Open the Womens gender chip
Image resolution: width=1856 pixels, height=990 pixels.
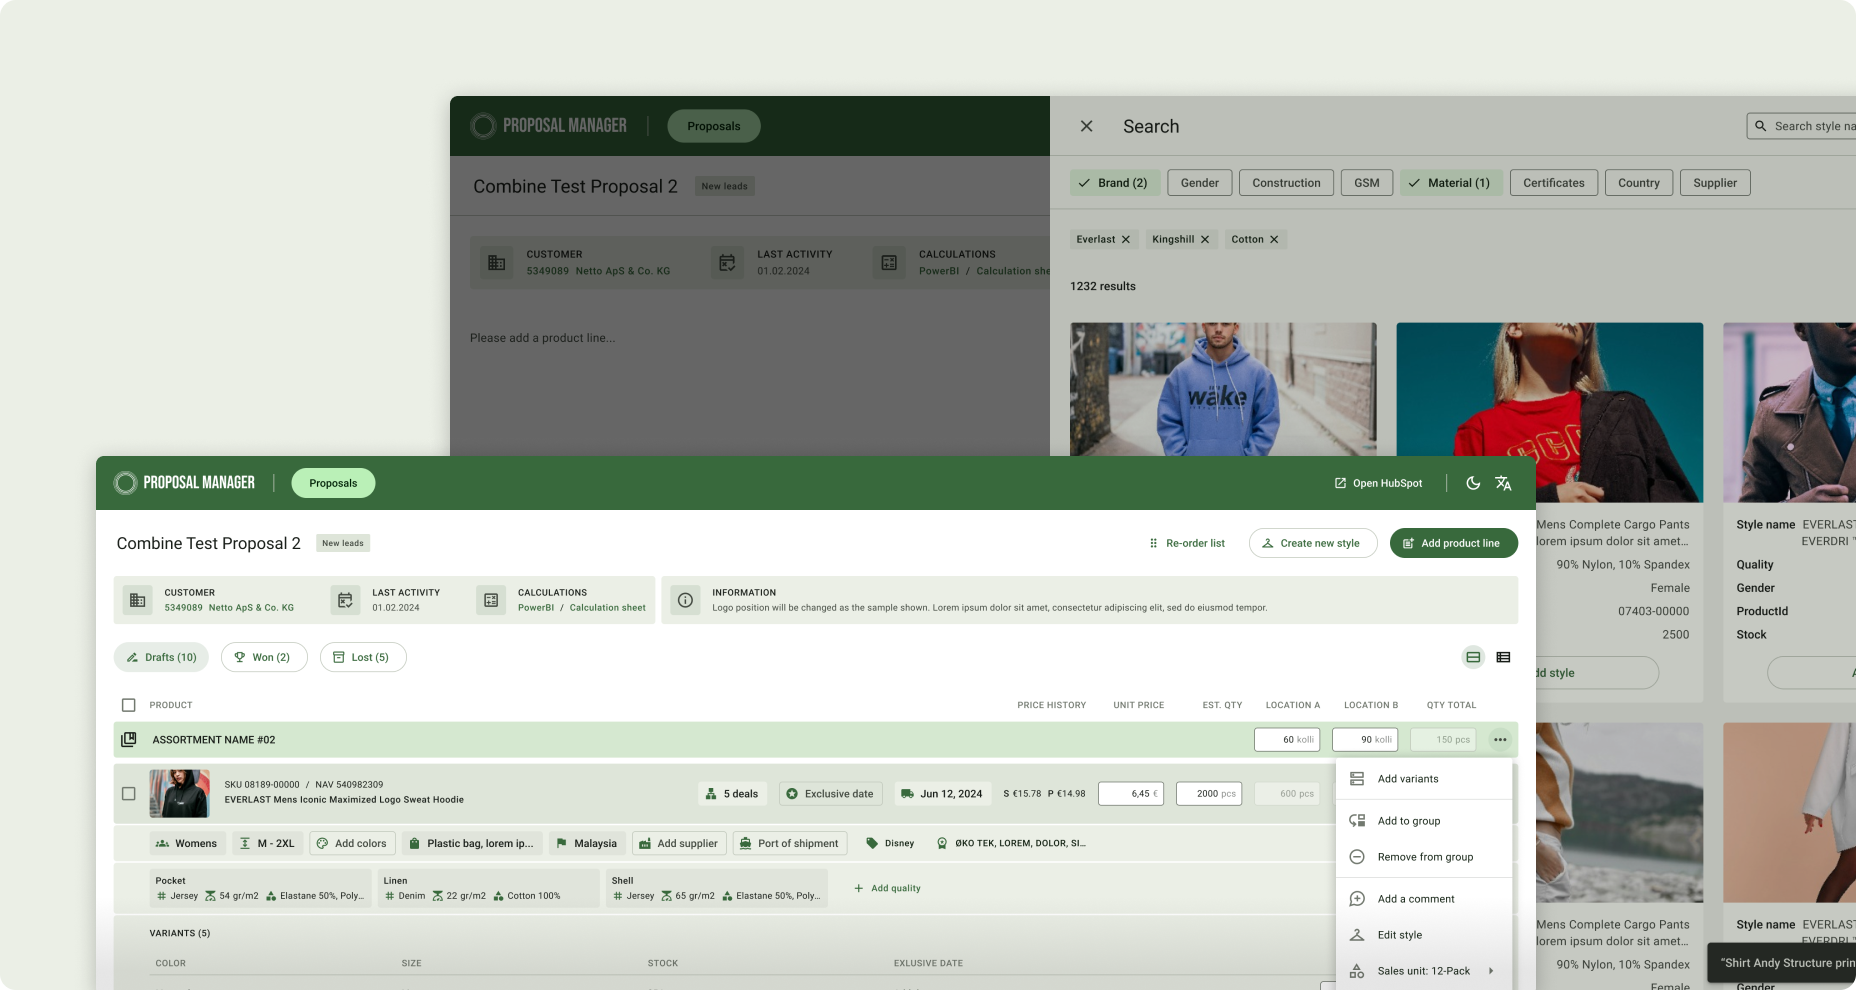click(x=187, y=843)
